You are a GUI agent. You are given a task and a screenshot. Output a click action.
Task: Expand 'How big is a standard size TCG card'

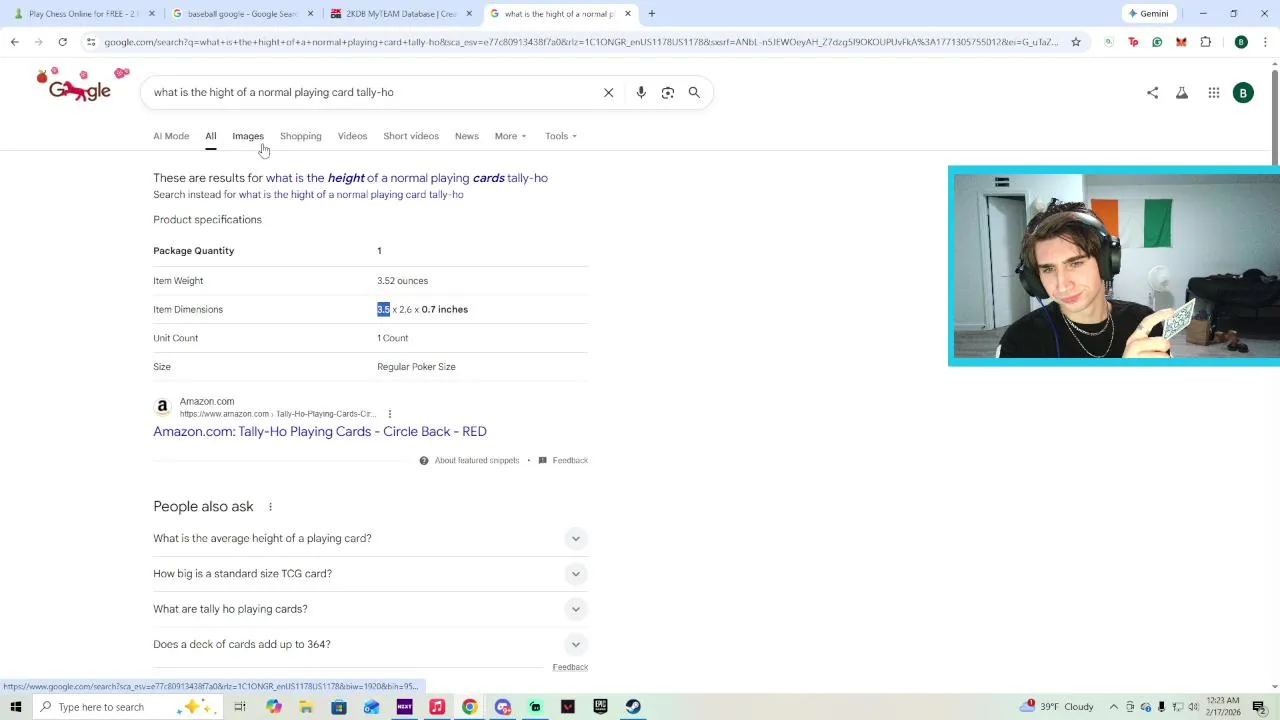[x=575, y=574]
